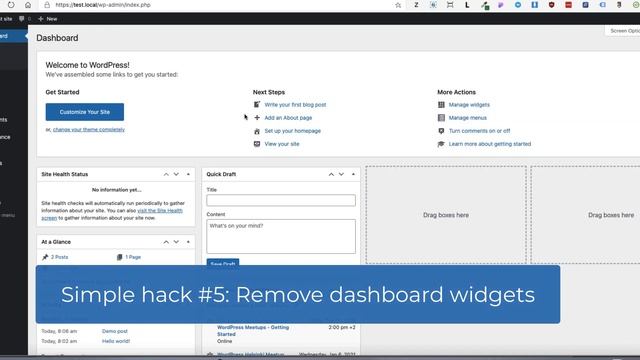Open the site lock info icon

click(47, 5)
